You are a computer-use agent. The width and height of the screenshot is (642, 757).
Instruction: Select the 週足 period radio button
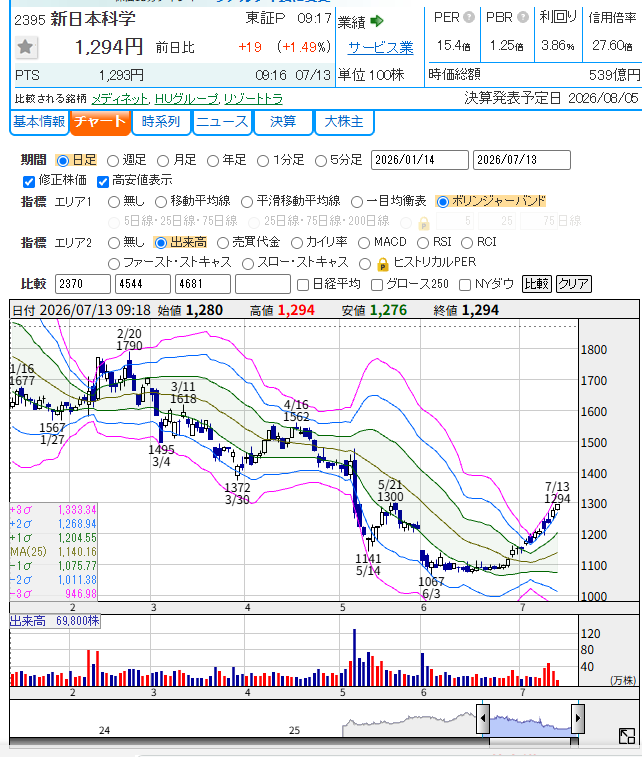[112, 160]
